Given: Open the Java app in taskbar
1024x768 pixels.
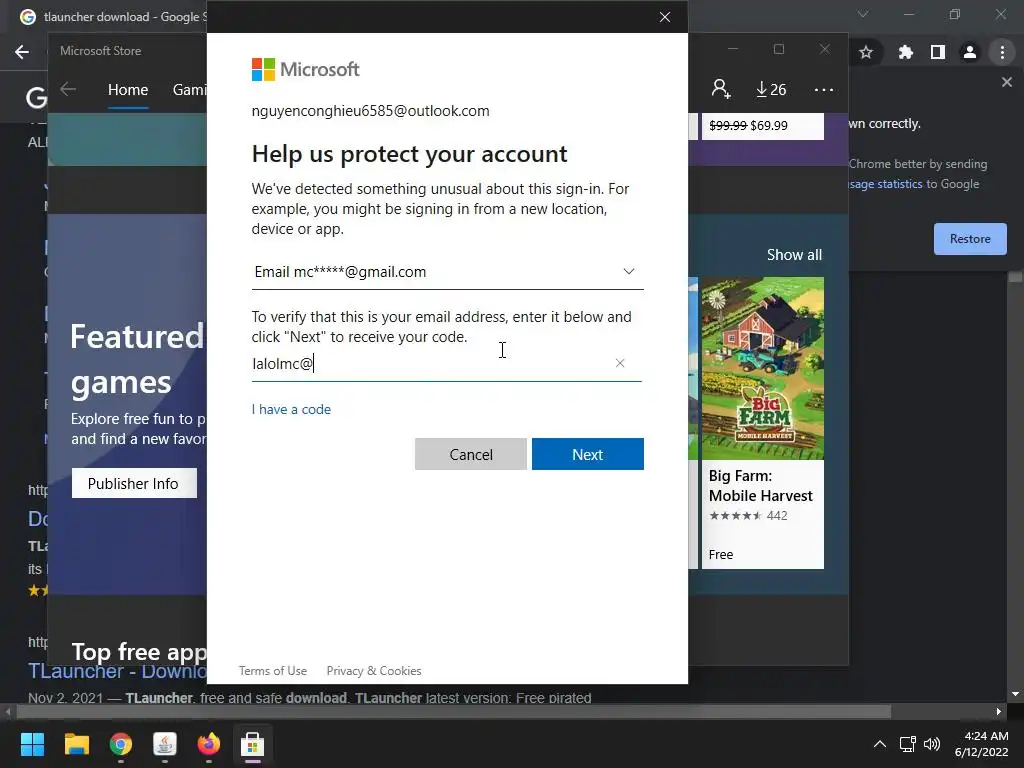Looking at the screenshot, I should (165, 744).
